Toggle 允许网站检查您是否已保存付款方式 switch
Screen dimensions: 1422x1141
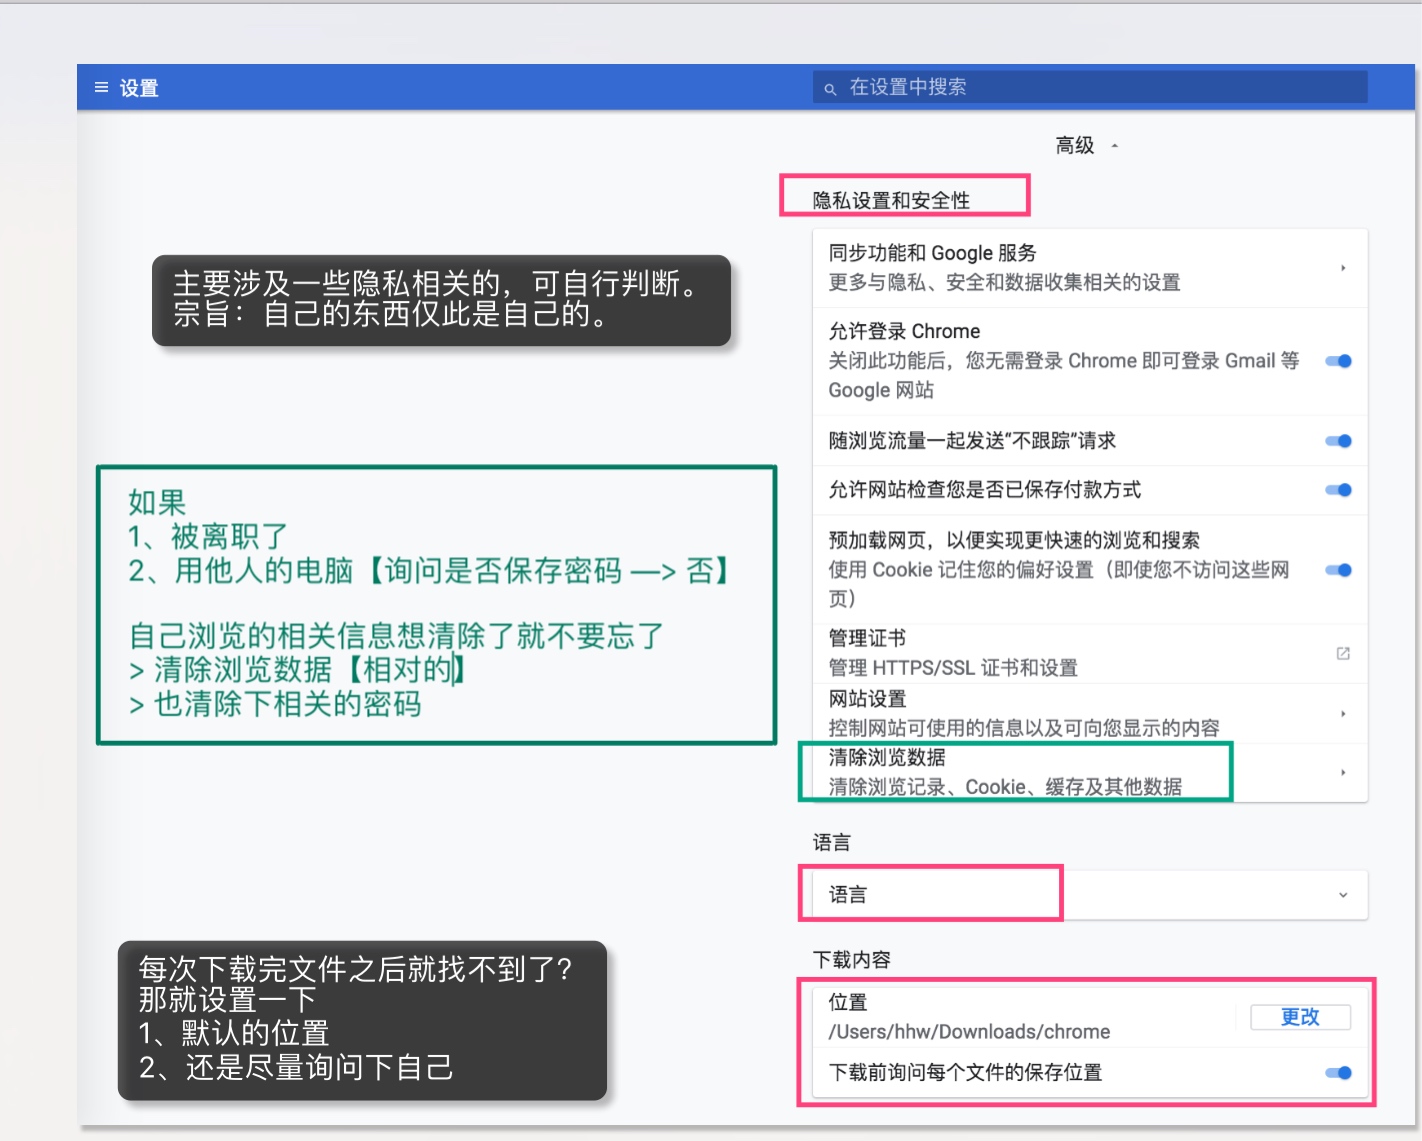click(1338, 490)
